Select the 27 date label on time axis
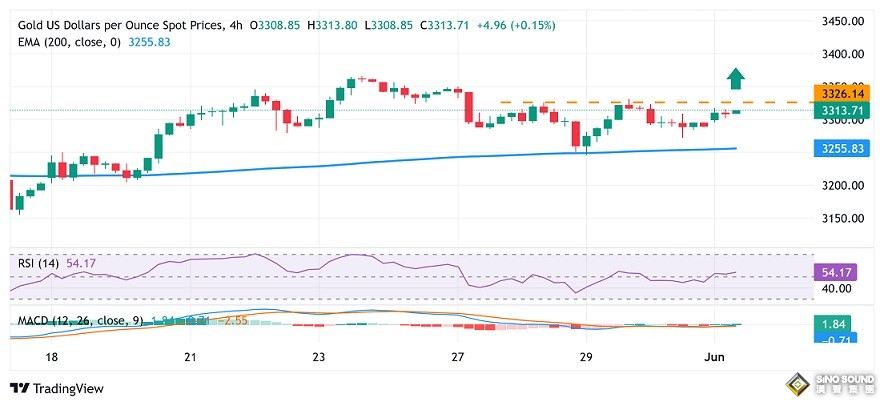 (458, 356)
